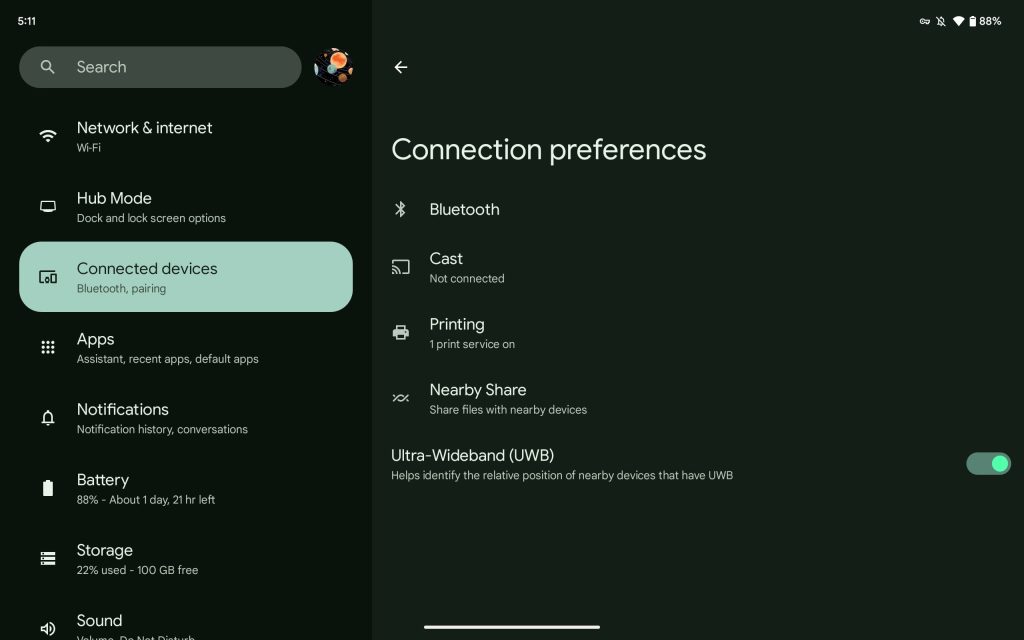Open Printing with 1 print service on
The height and width of the screenshot is (640, 1024).
pos(472,333)
